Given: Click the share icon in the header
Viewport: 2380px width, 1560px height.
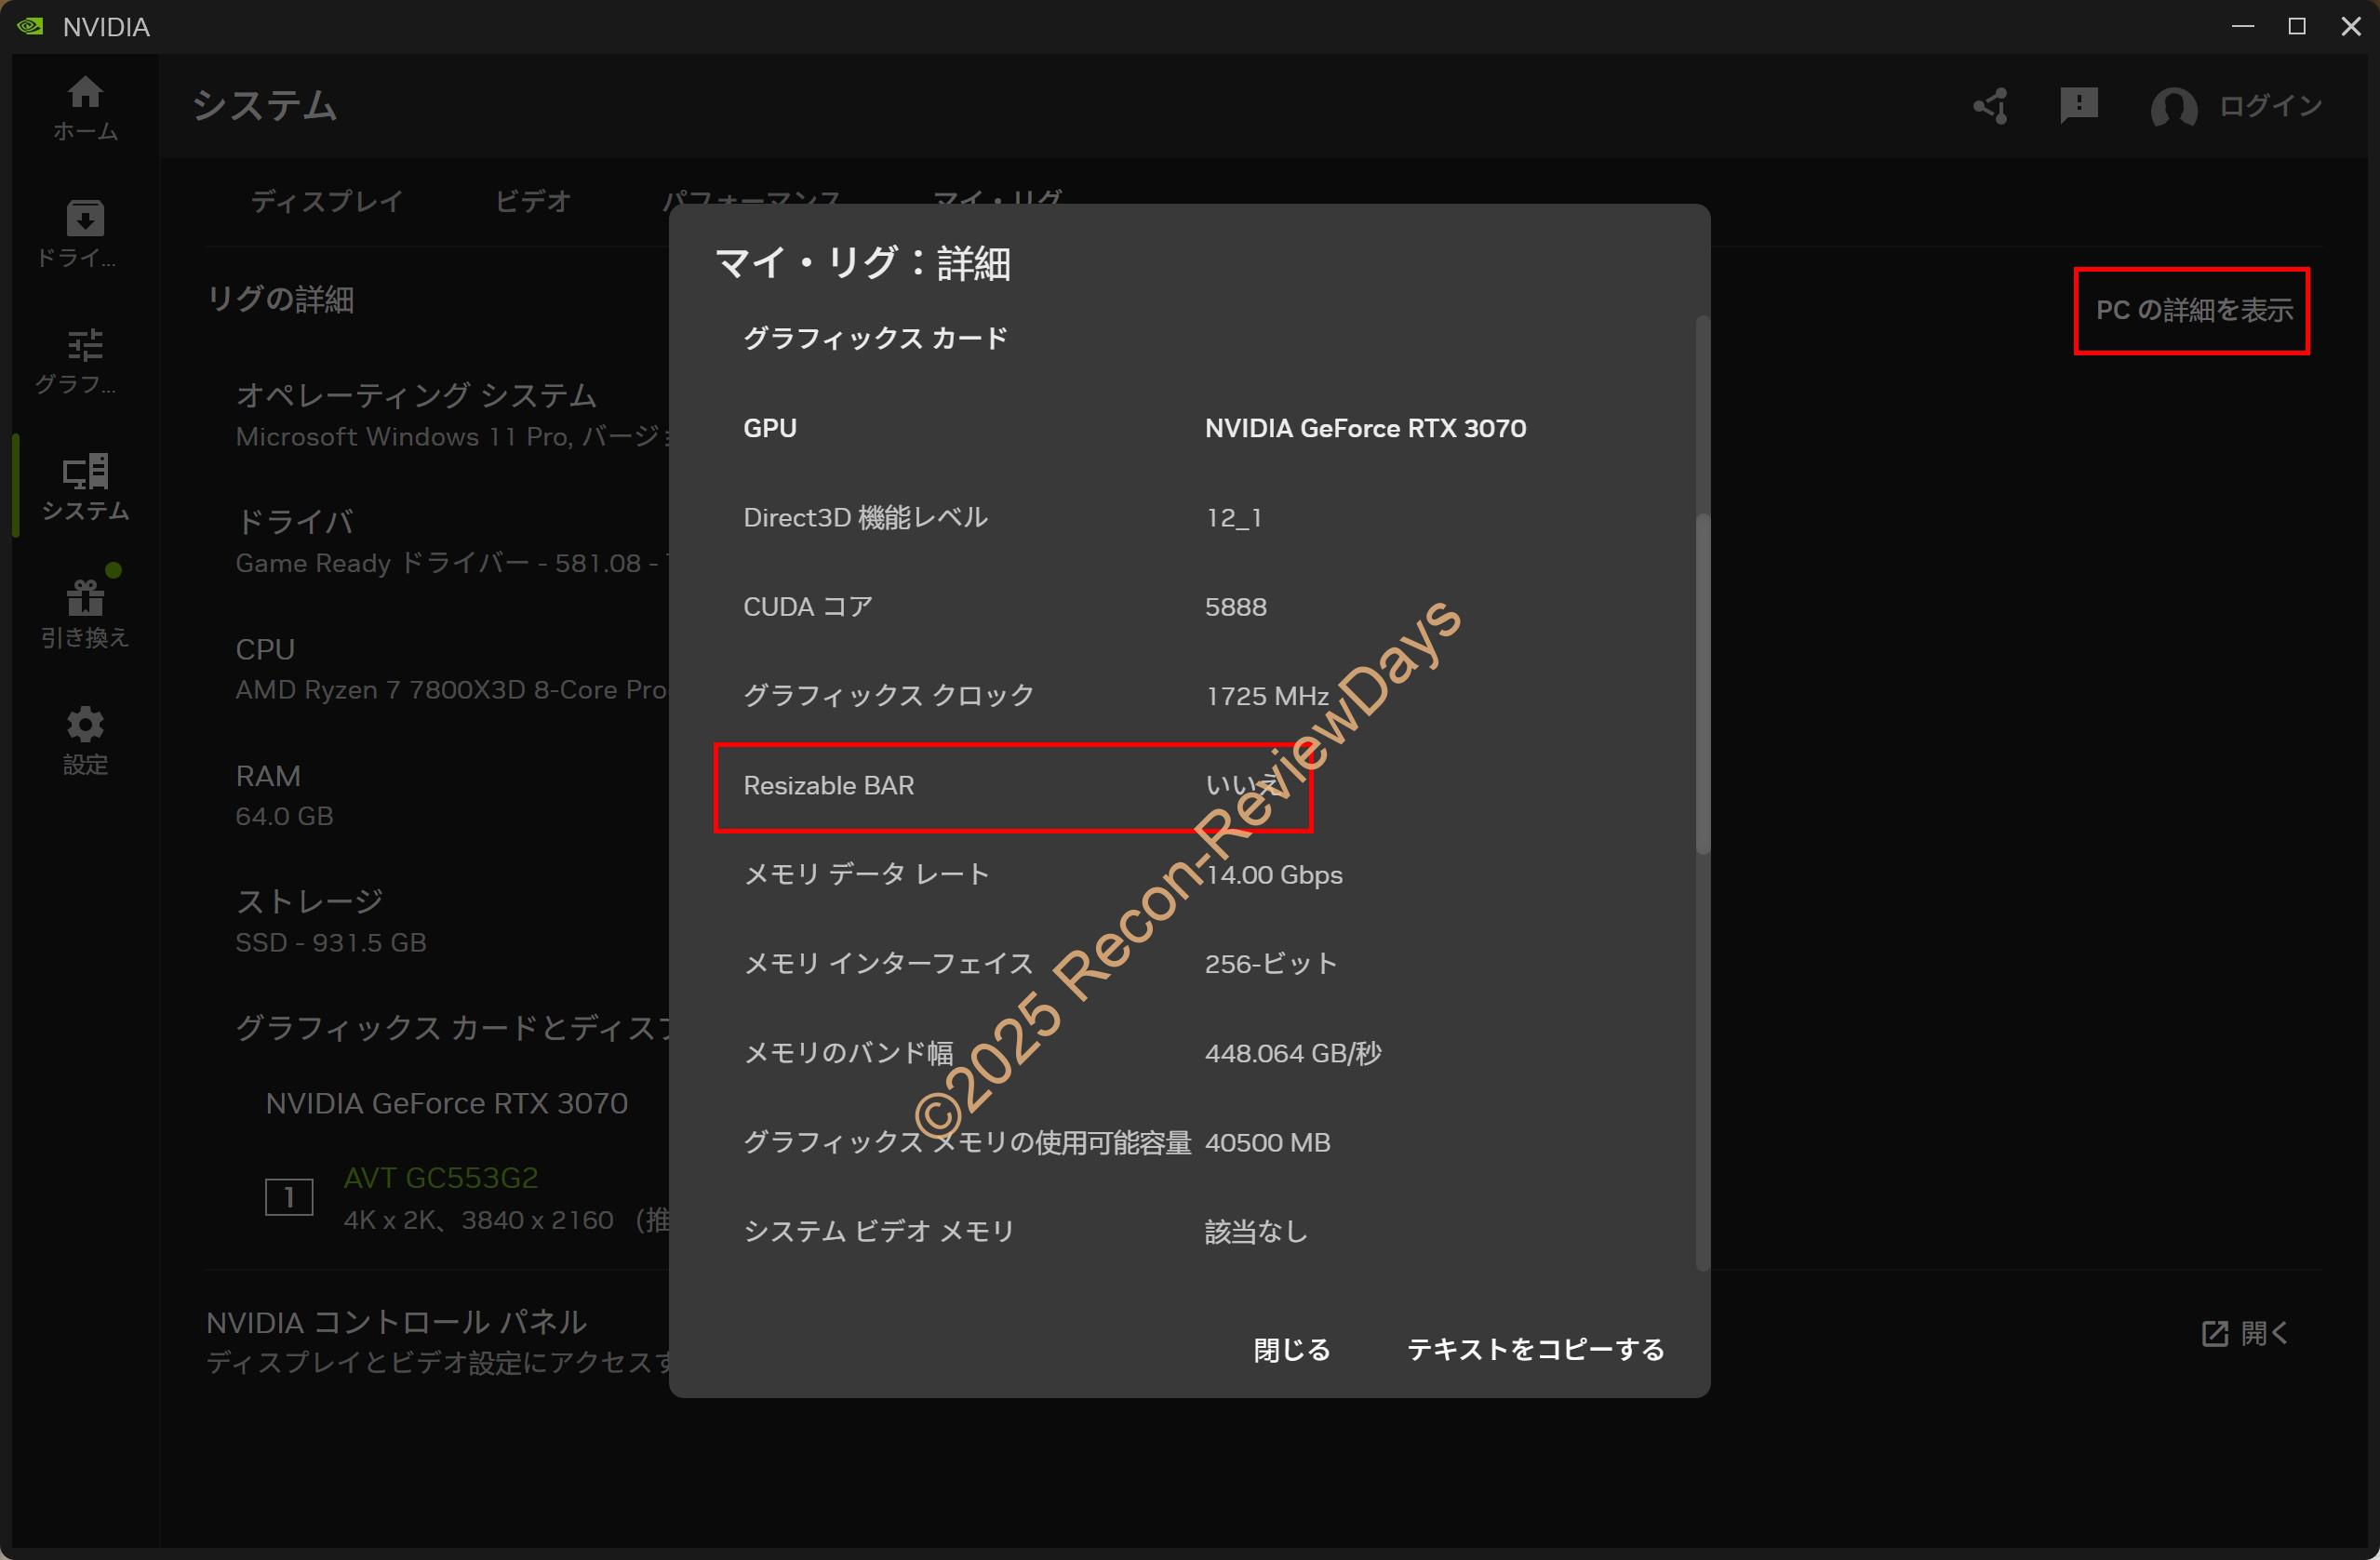Looking at the screenshot, I should [x=1990, y=106].
